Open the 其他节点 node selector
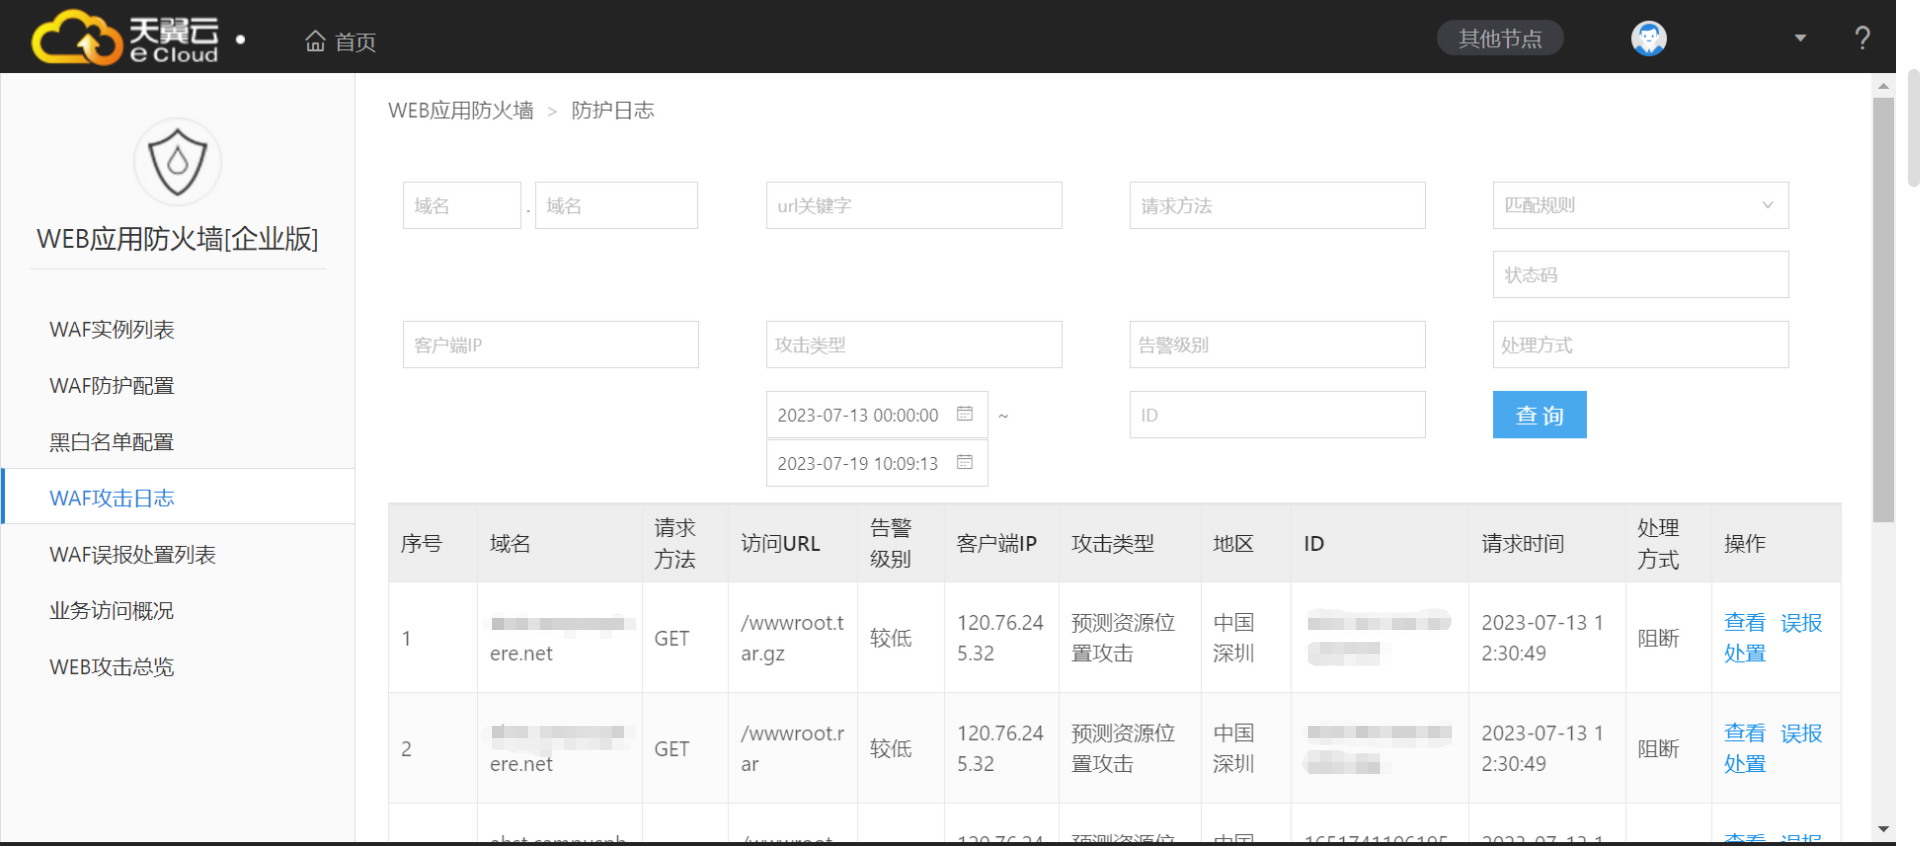This screenshot has height=858, width=1920. [1499, 39]
